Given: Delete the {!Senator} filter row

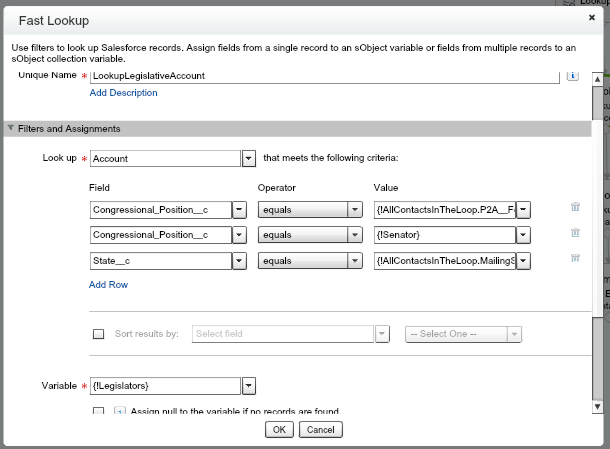Looking at the screenshot, I should point(575,233).
